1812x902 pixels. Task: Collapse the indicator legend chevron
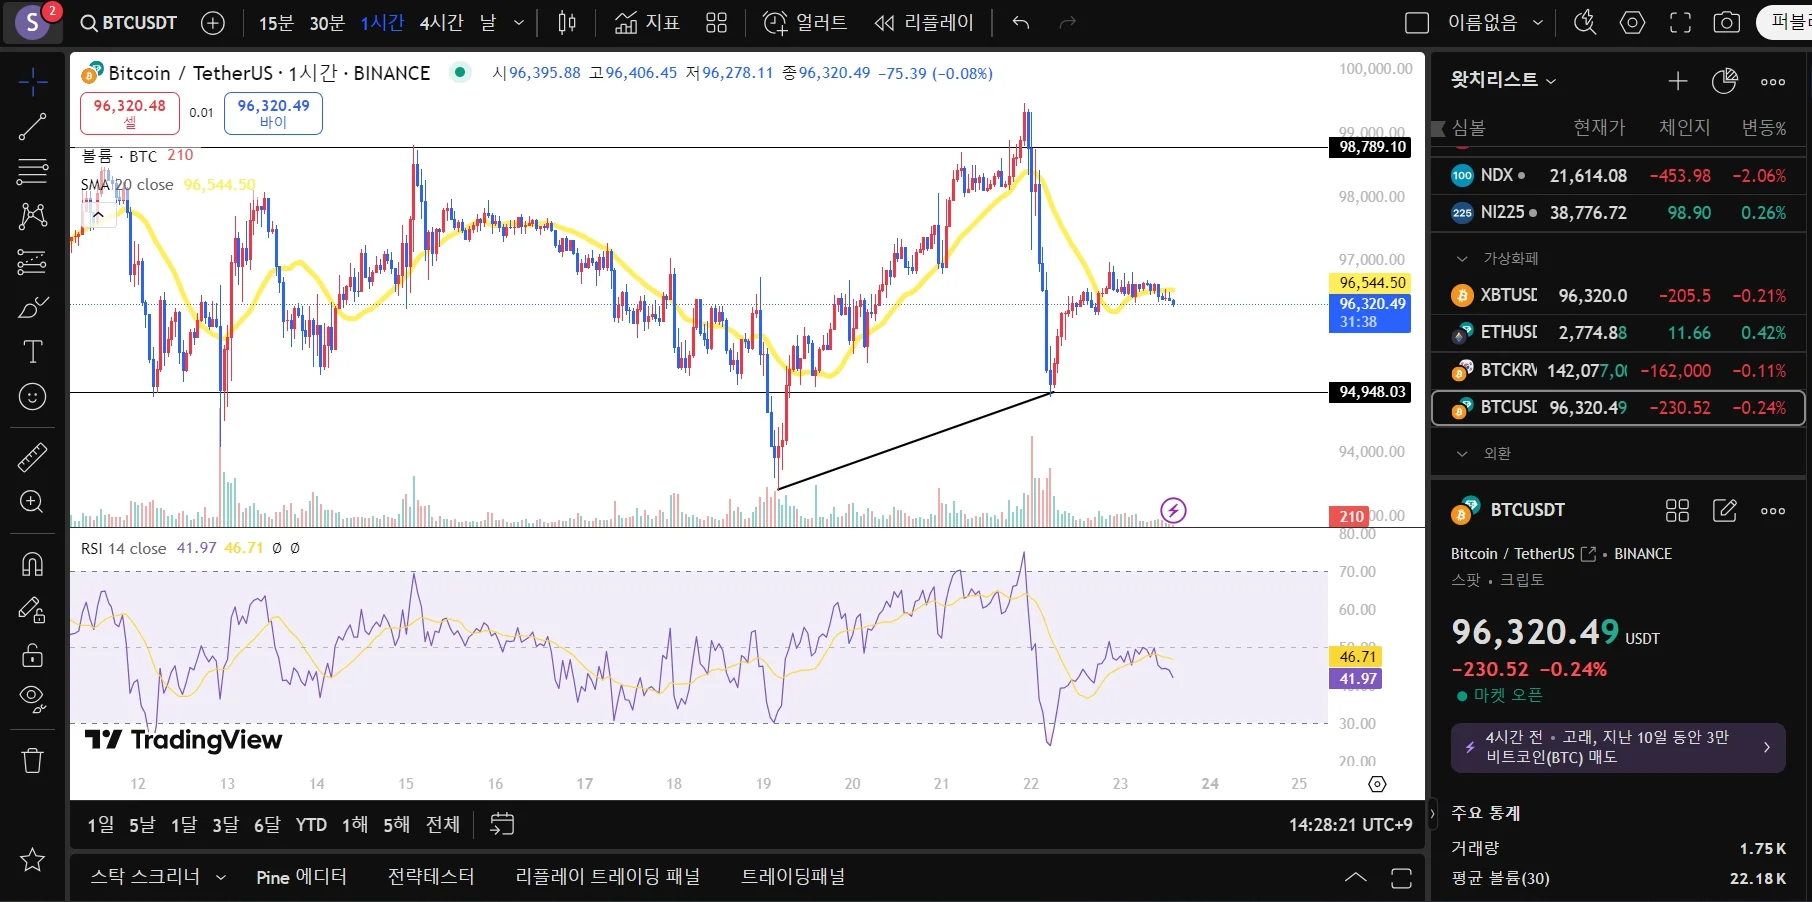pyautogui.click(x=98, y=214)
